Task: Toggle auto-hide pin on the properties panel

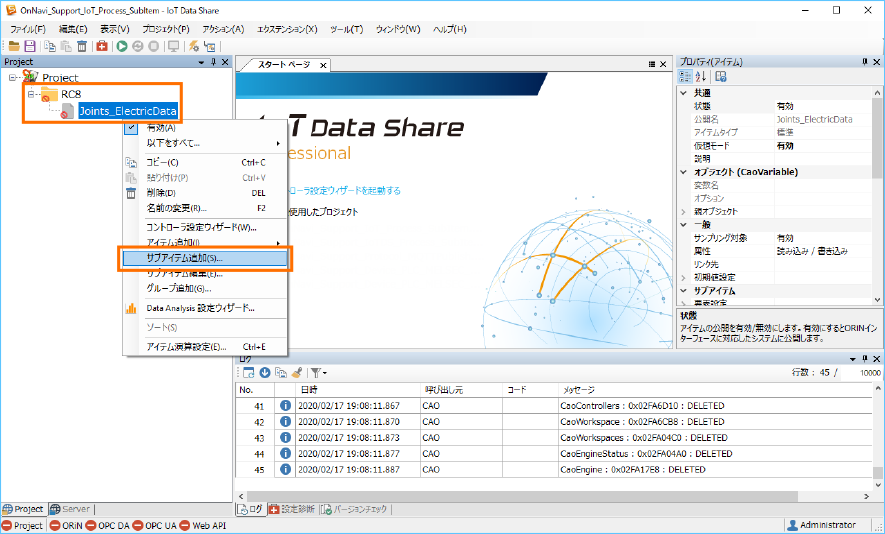Action: [x=864, y=62]
